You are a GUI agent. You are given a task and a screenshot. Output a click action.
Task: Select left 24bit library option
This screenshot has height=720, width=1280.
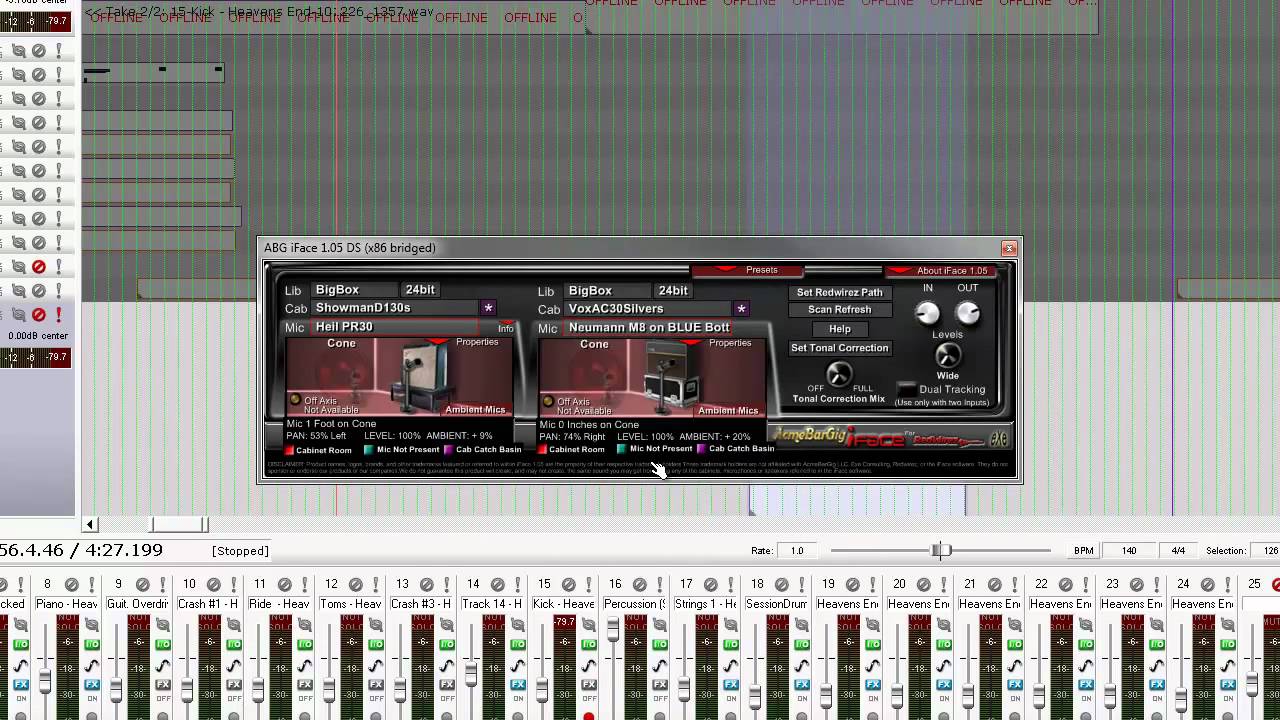[x=420, y=290]
